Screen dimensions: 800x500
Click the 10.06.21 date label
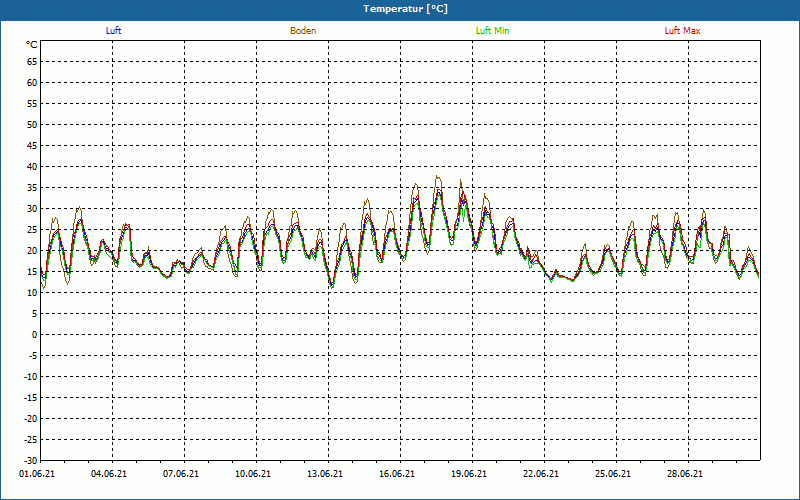click(x=253, y=474)
